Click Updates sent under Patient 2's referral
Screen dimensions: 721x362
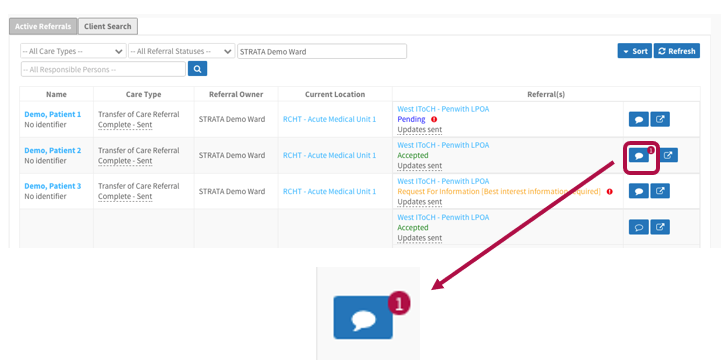tap(419, 166)
